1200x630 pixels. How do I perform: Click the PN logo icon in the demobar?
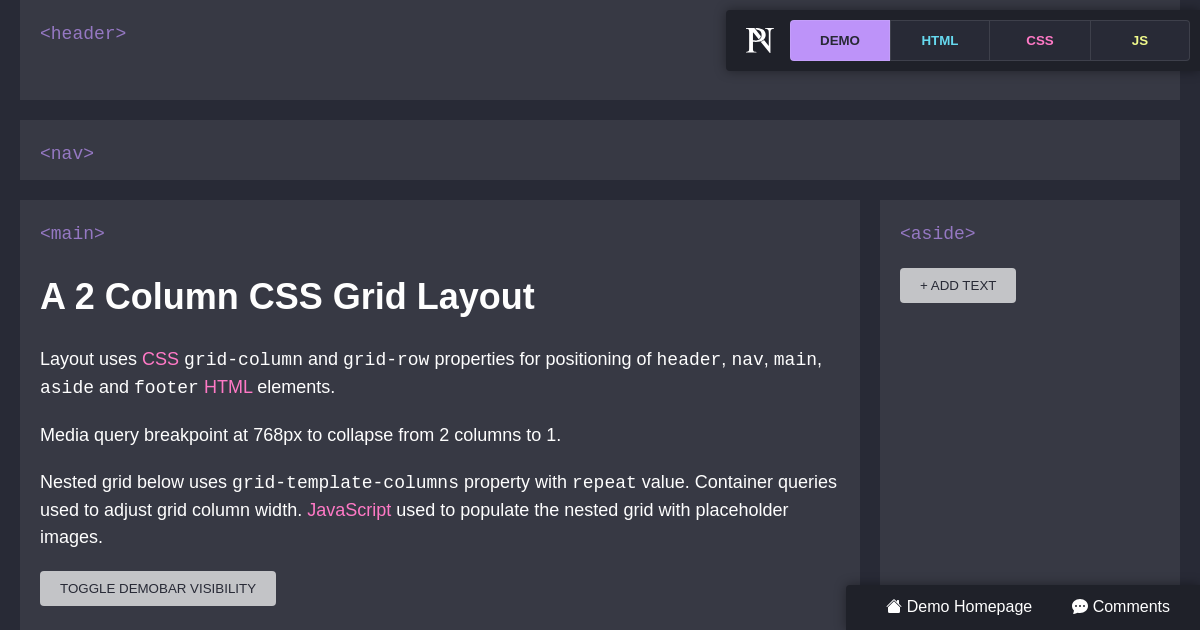pyautogui.click(x=758, y=40)
